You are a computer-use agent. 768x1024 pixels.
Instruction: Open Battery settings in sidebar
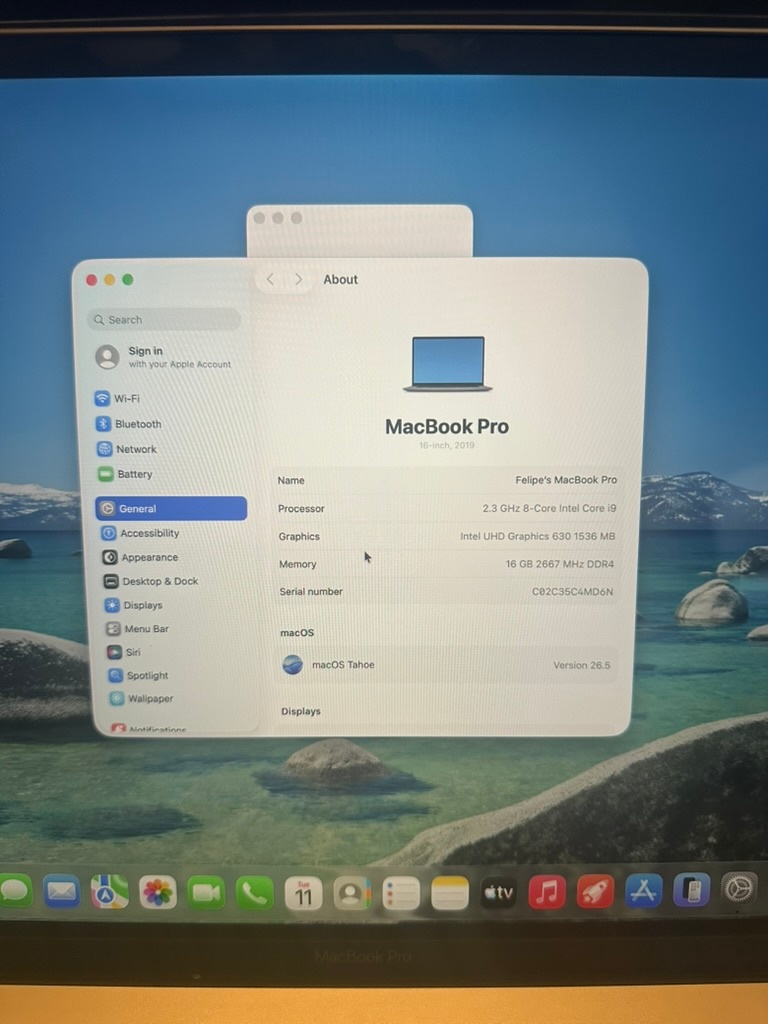[125, 474]
